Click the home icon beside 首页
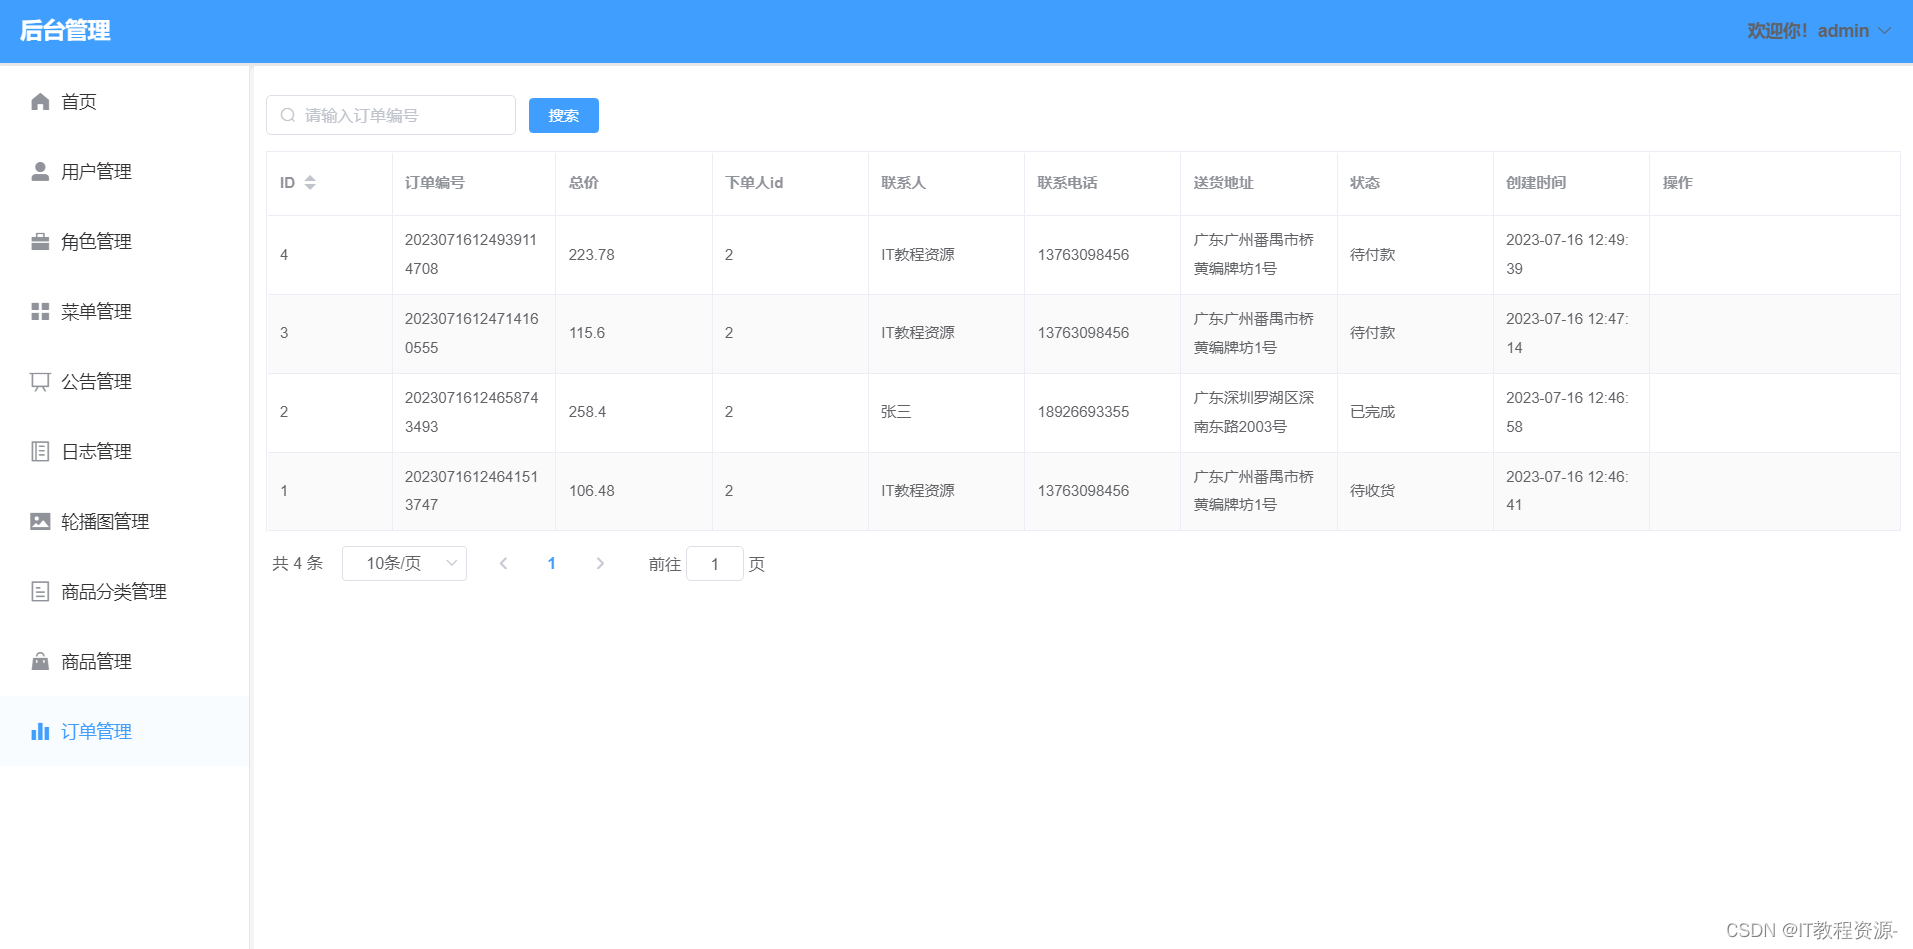1913x949 pixels. (40, 102)
